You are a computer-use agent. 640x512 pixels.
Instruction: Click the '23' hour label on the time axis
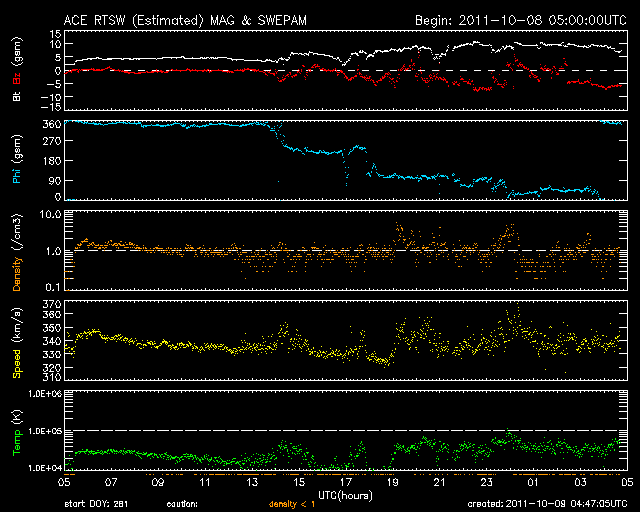point(487,482)
